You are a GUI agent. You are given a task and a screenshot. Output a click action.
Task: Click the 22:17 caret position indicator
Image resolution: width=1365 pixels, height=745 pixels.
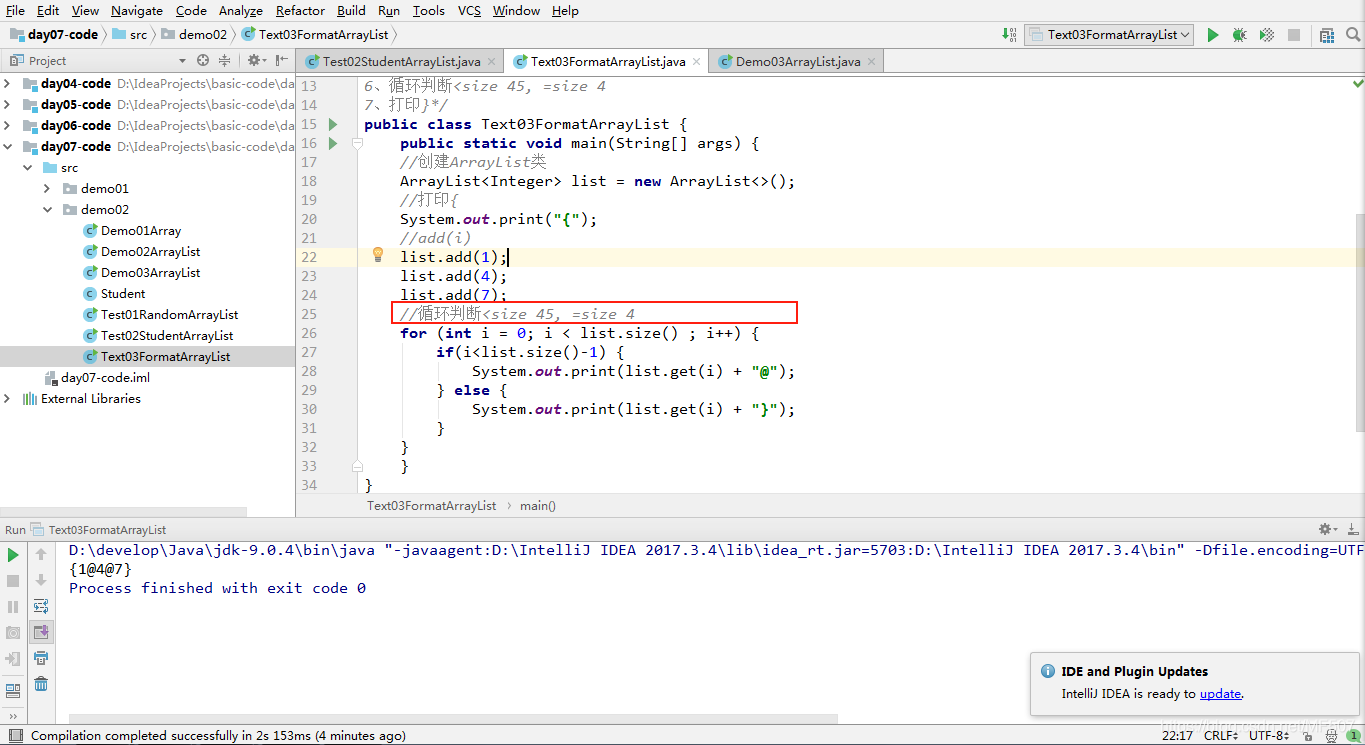pos(1177,735)
